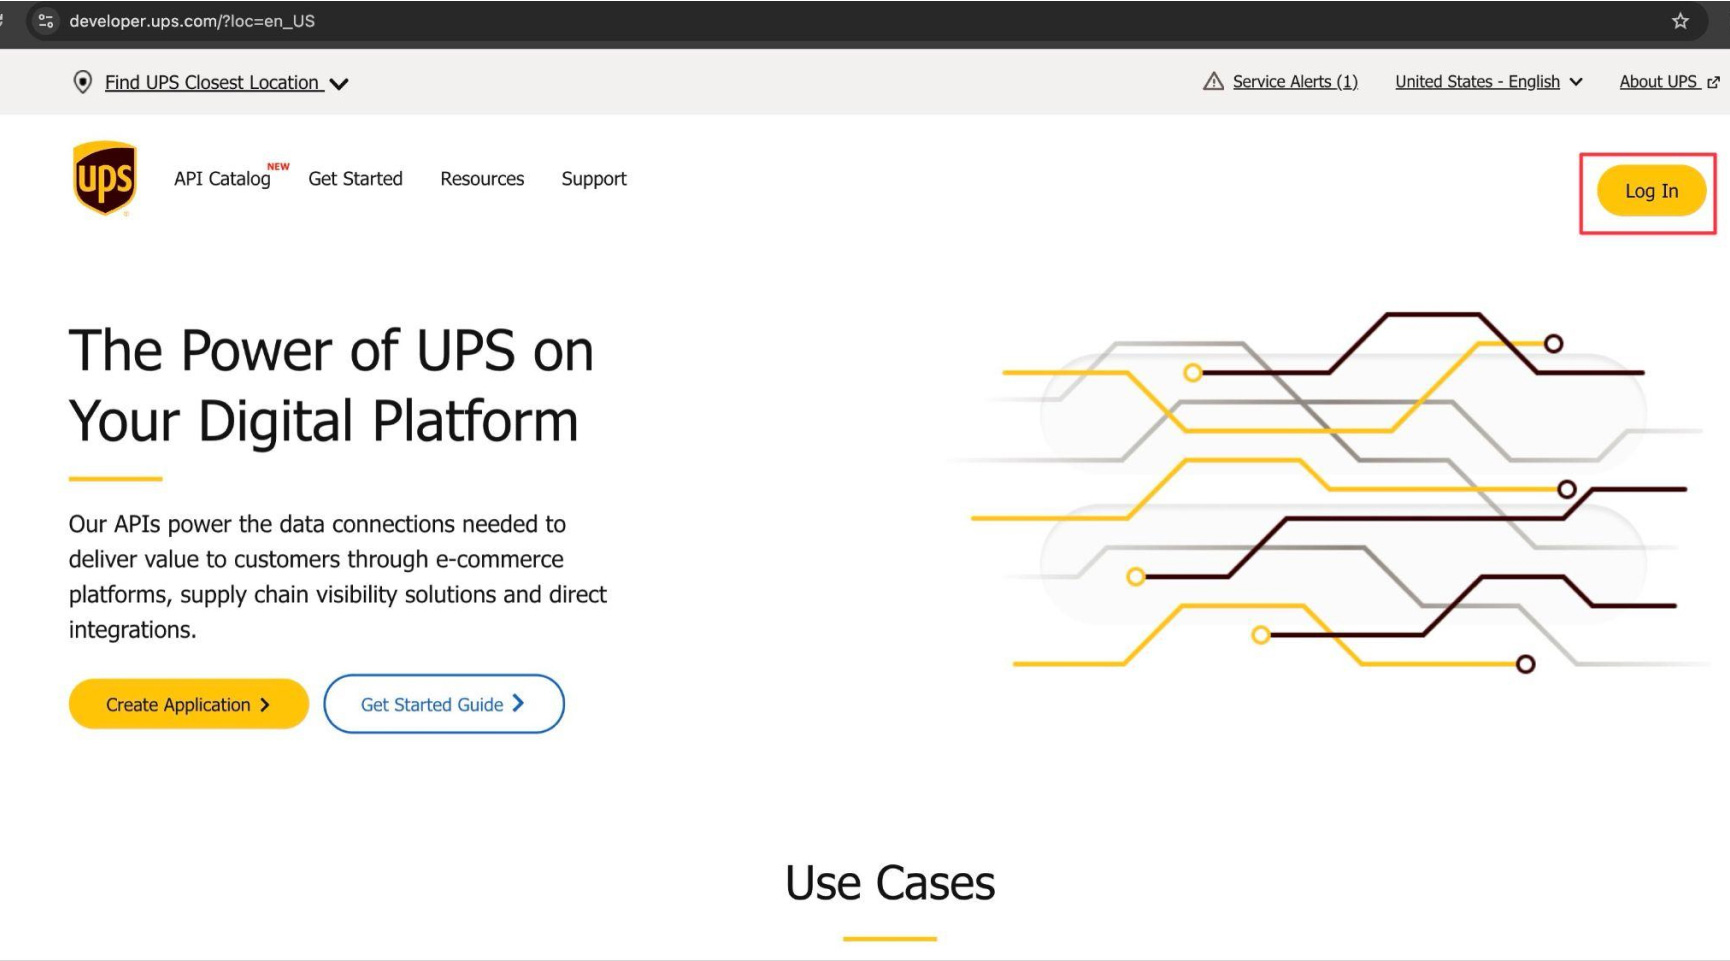Click the paragraph starting Our APIs power
The height and width of the screenshot is (961, 1730).
[x=337, y=577]
